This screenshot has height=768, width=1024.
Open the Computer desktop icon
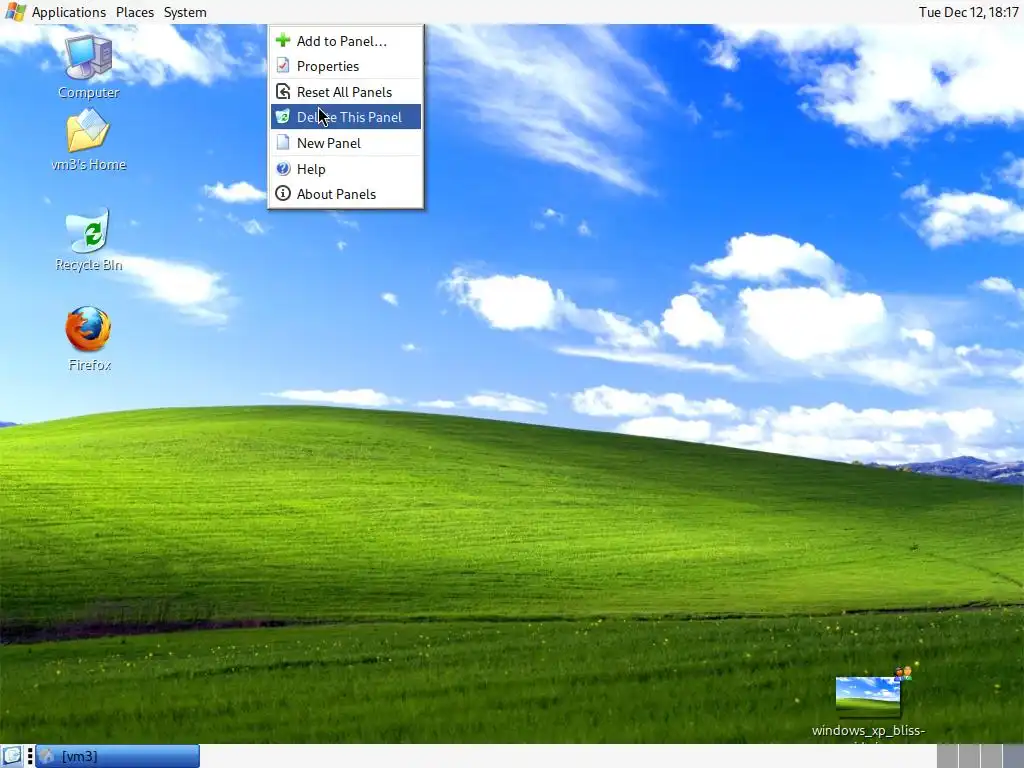pos(88,57)
